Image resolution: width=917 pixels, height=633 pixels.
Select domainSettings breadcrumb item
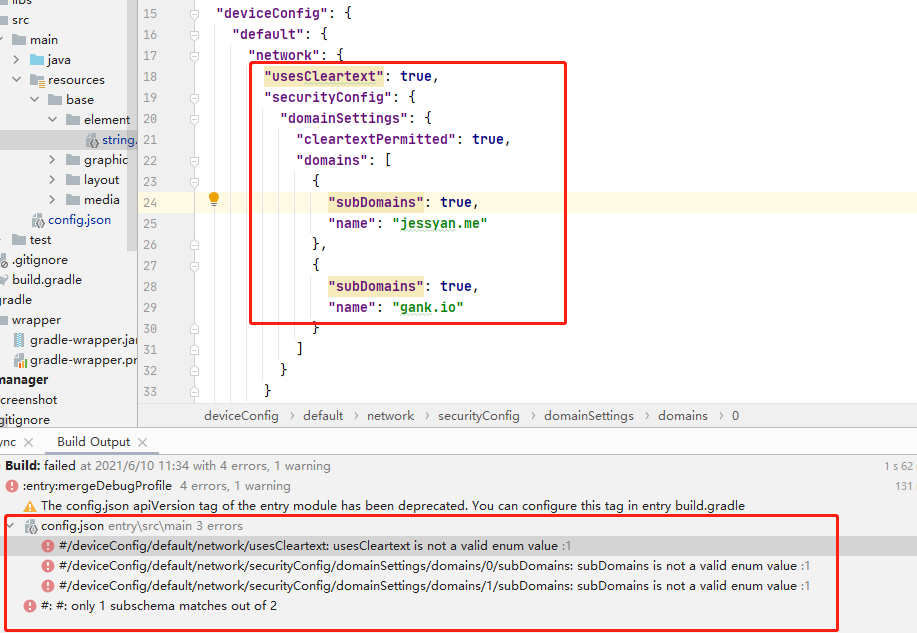point(588,416)
